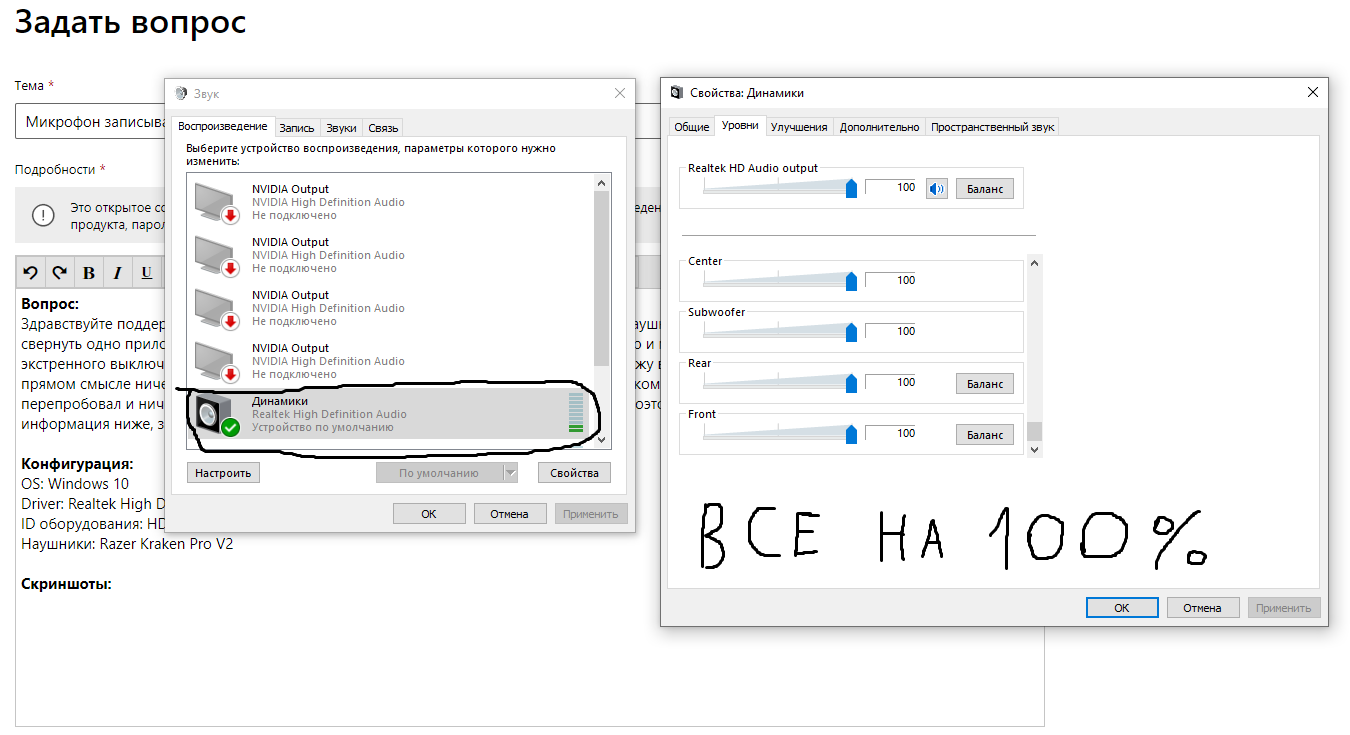The width and height of the screenshot is (1350, 735).
Task: Click the Настроить button
Action: 223,473
